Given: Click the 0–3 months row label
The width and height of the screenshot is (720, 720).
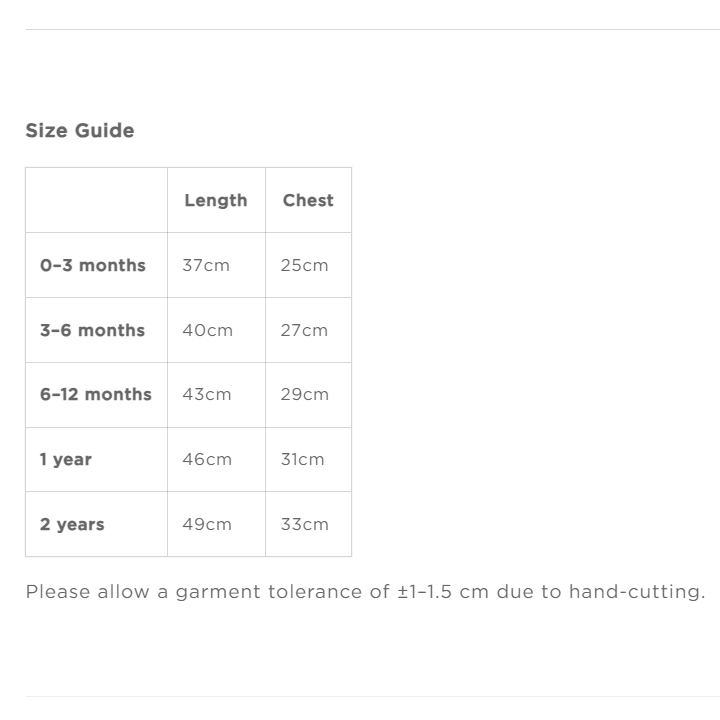Looking at the screenshot, I should [x=93, y=265].
